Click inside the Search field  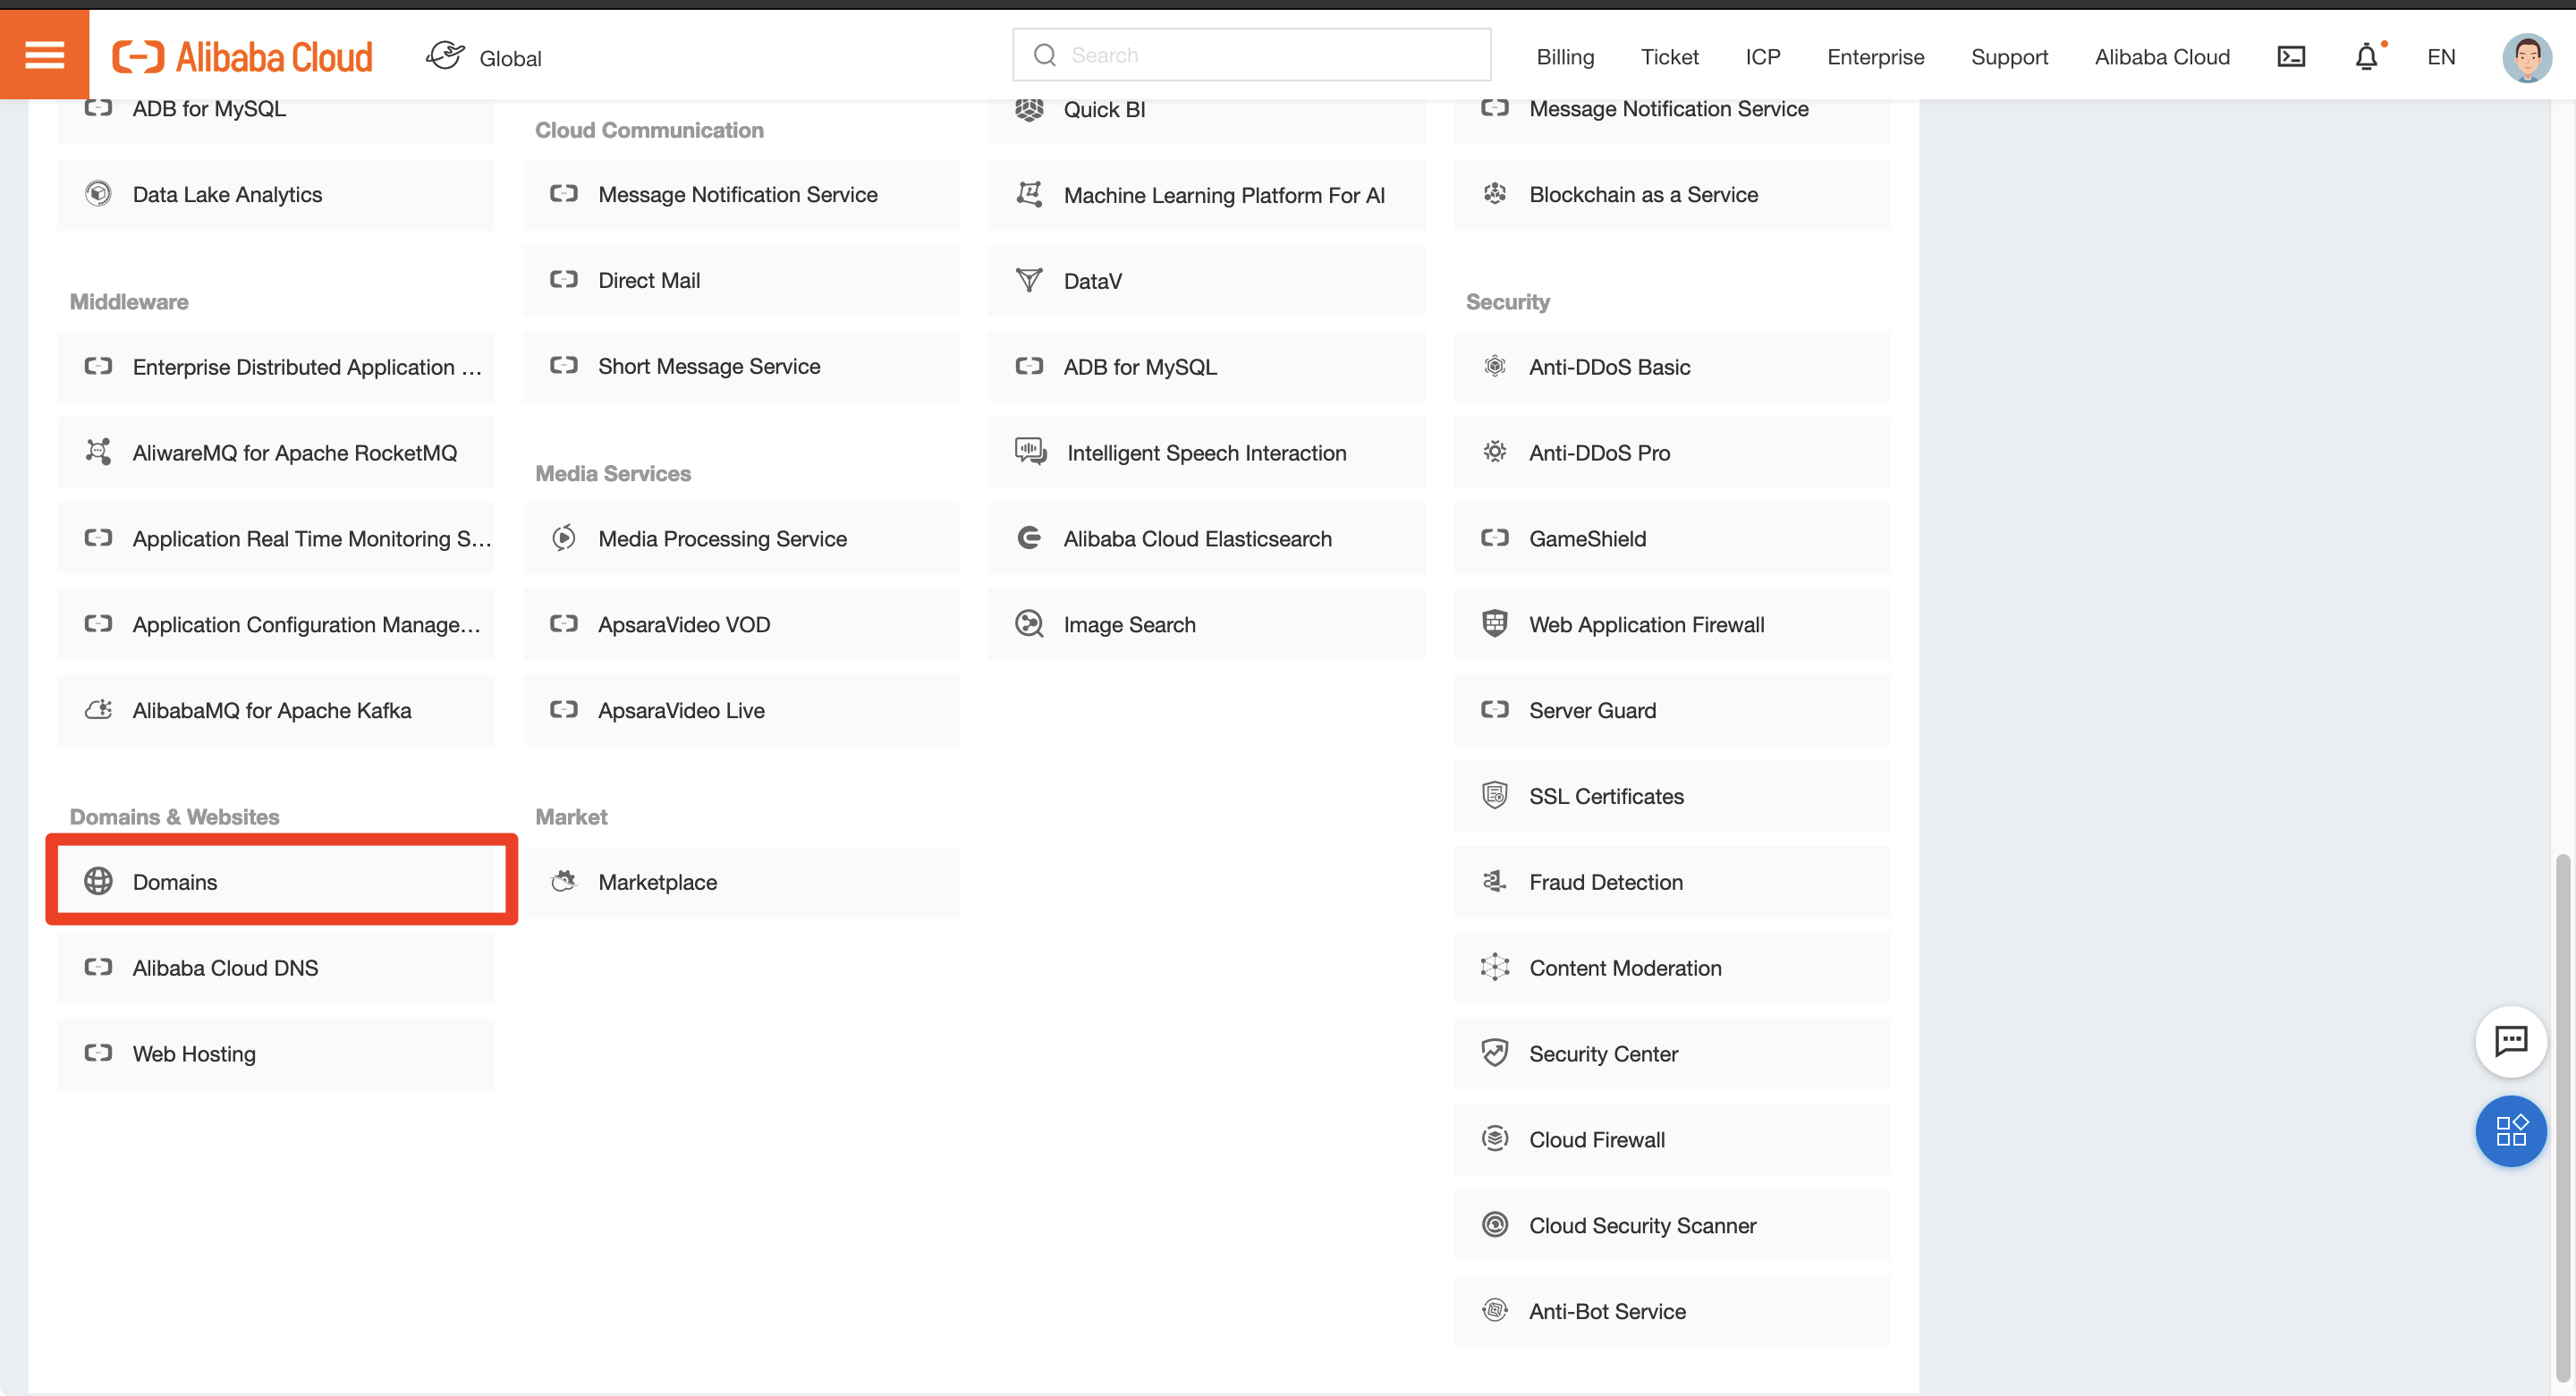point(1250,54)
